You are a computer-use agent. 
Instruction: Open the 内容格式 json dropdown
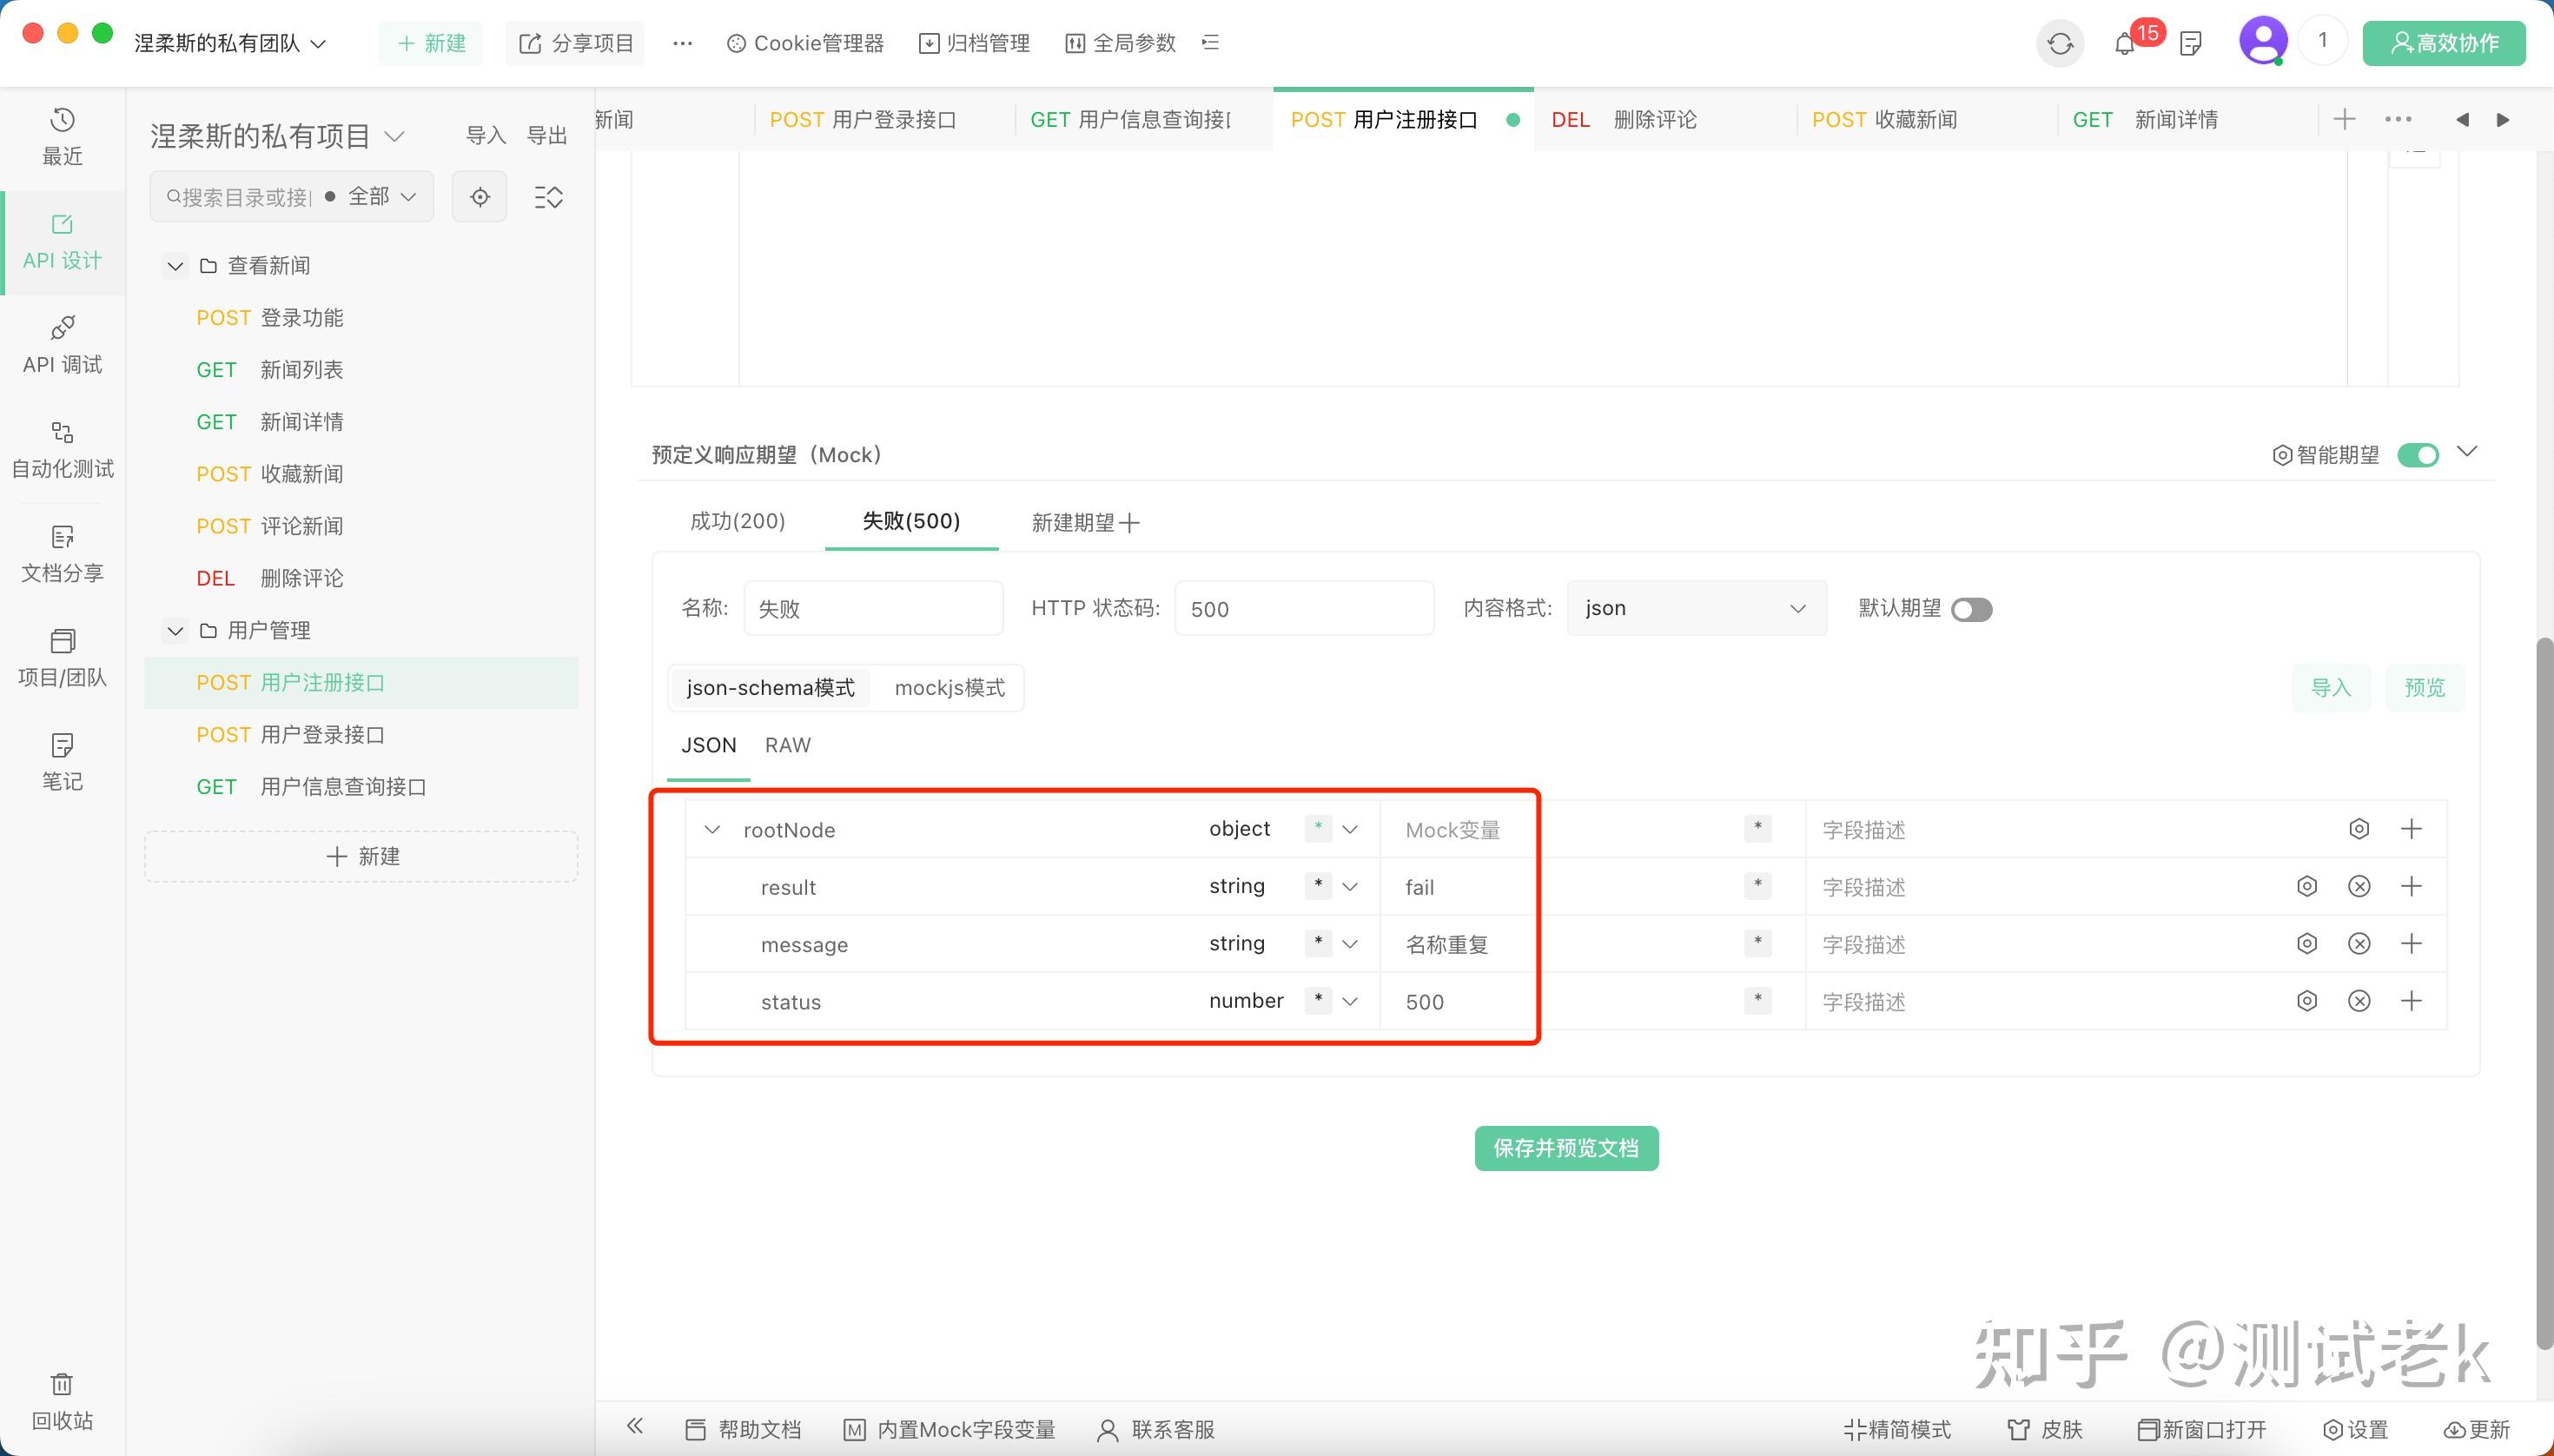(1695, 608)
